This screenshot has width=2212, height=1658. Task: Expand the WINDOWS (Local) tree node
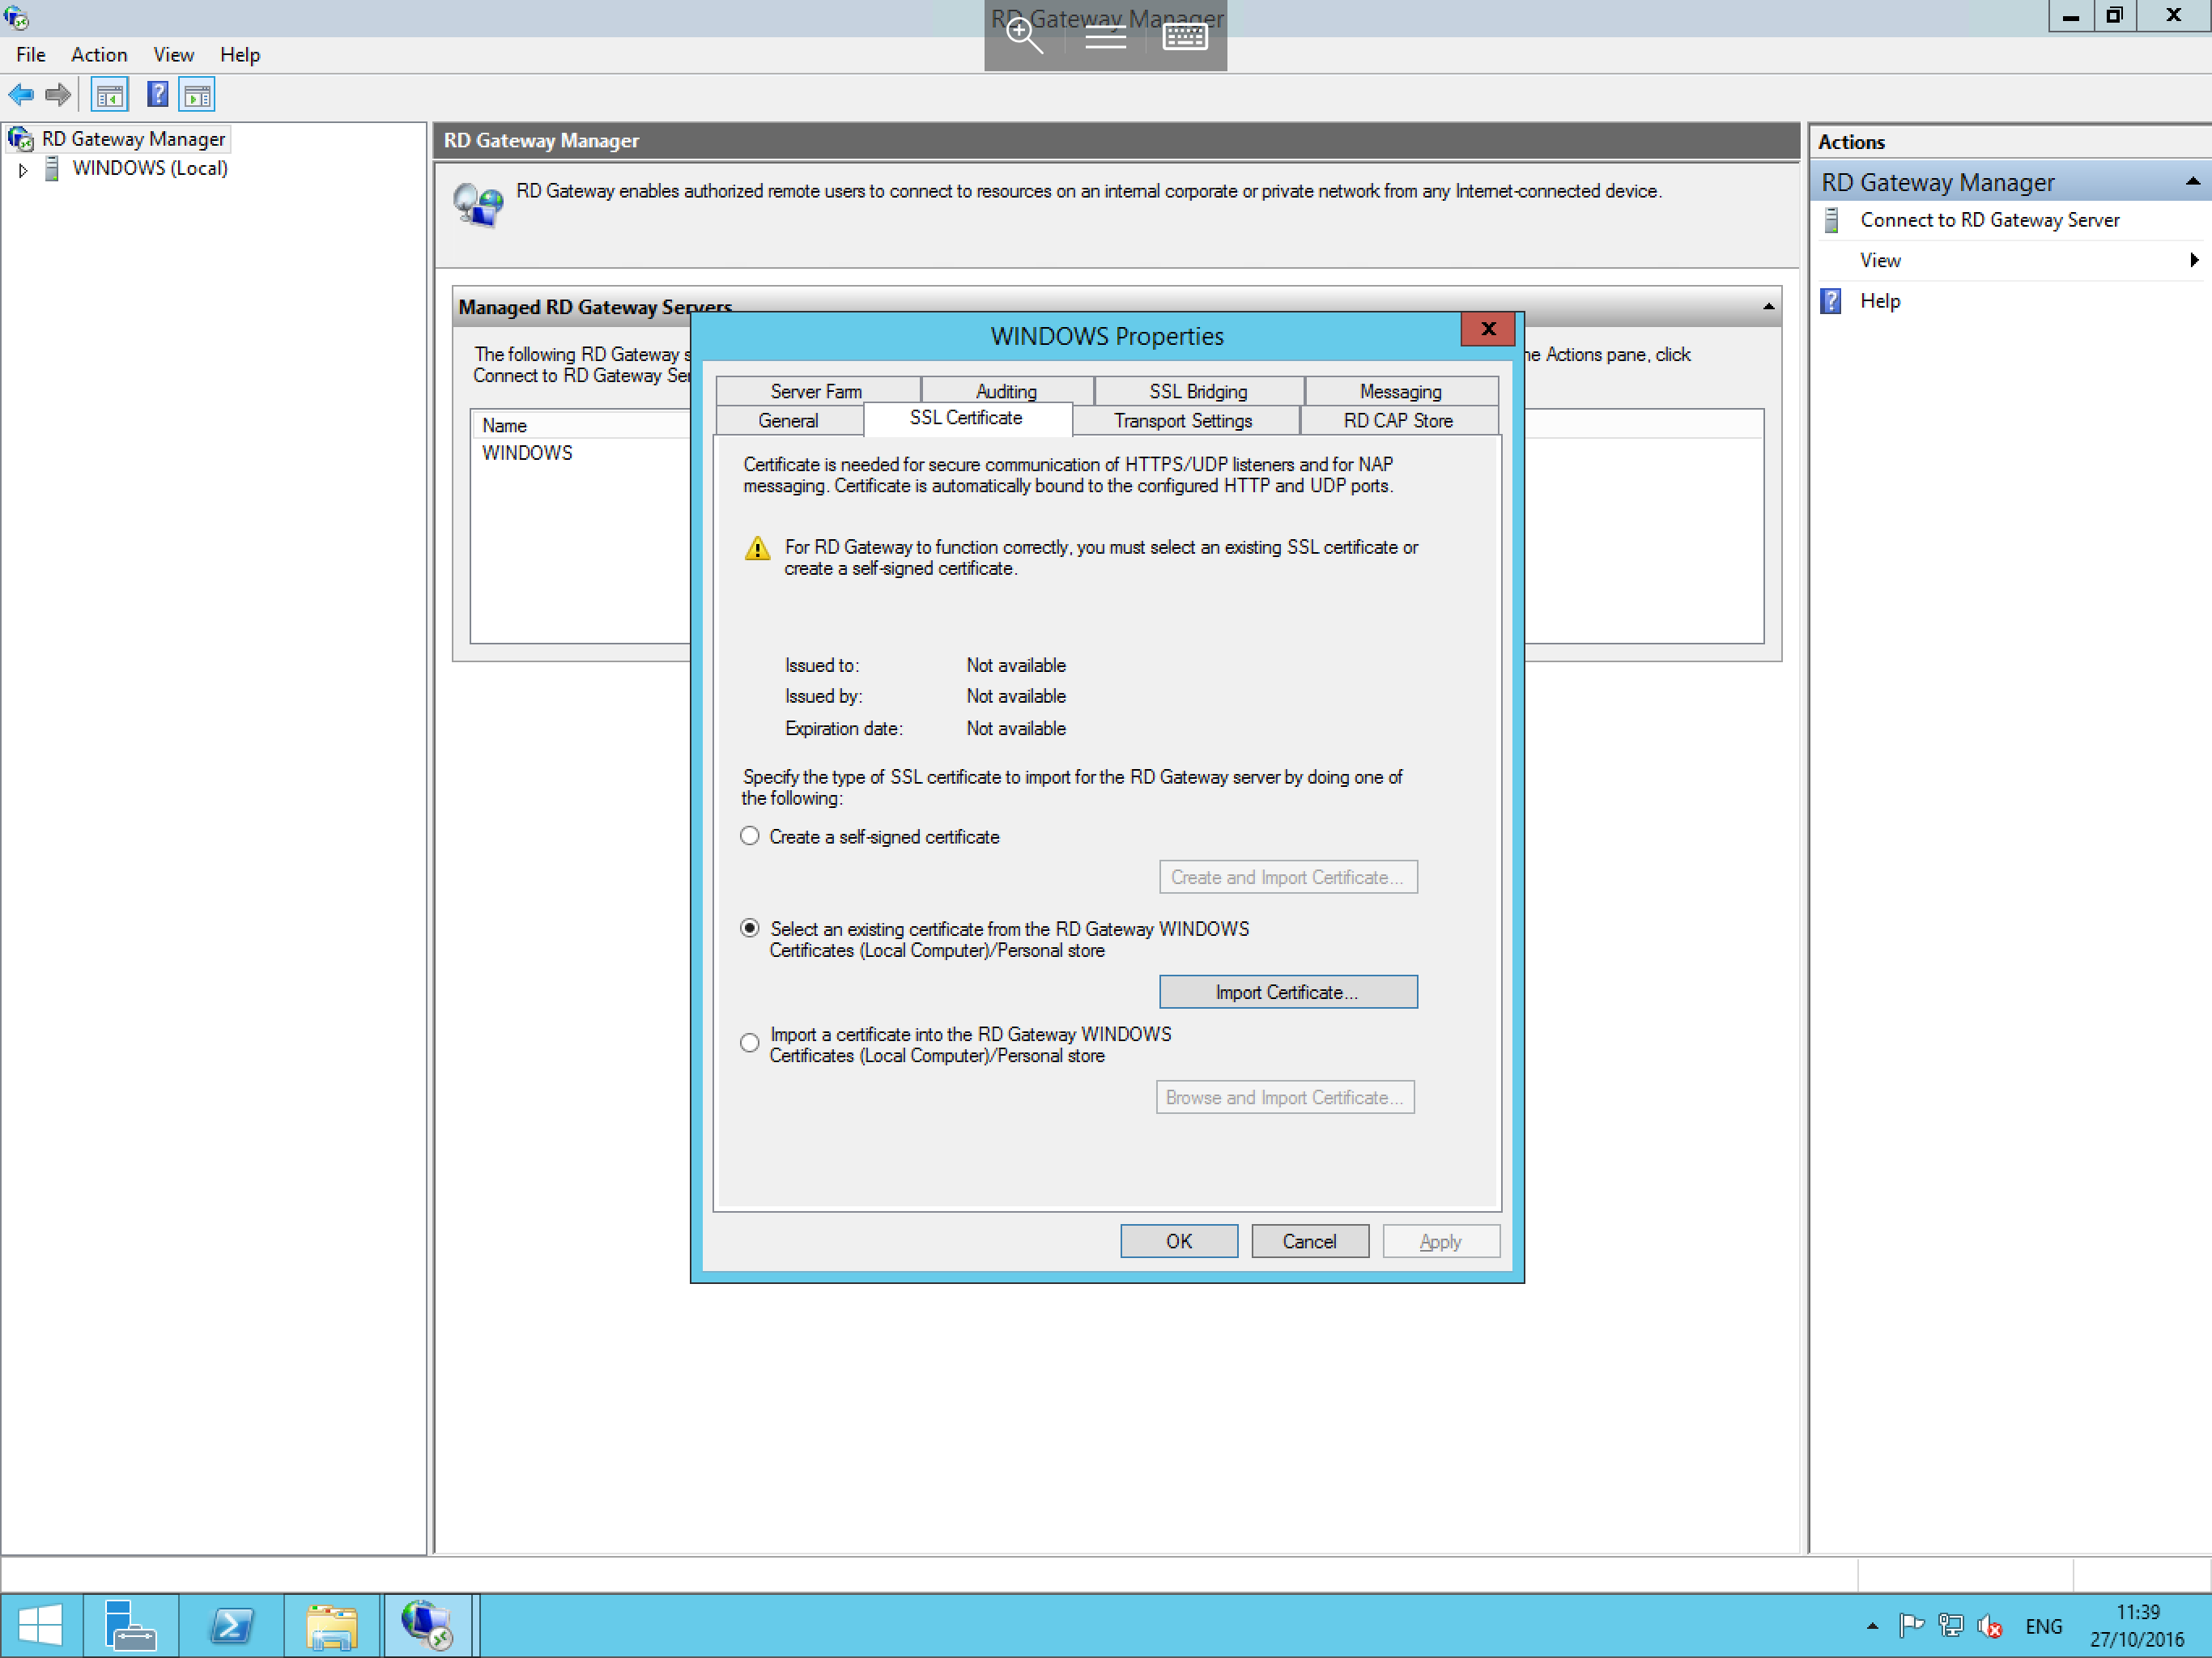(23, 170)
